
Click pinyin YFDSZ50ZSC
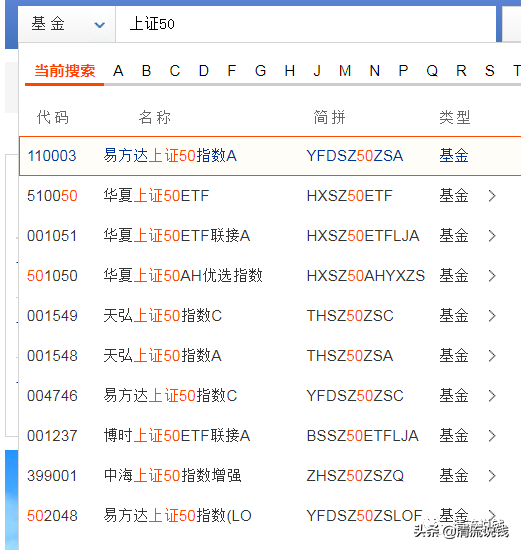[355, 396]
